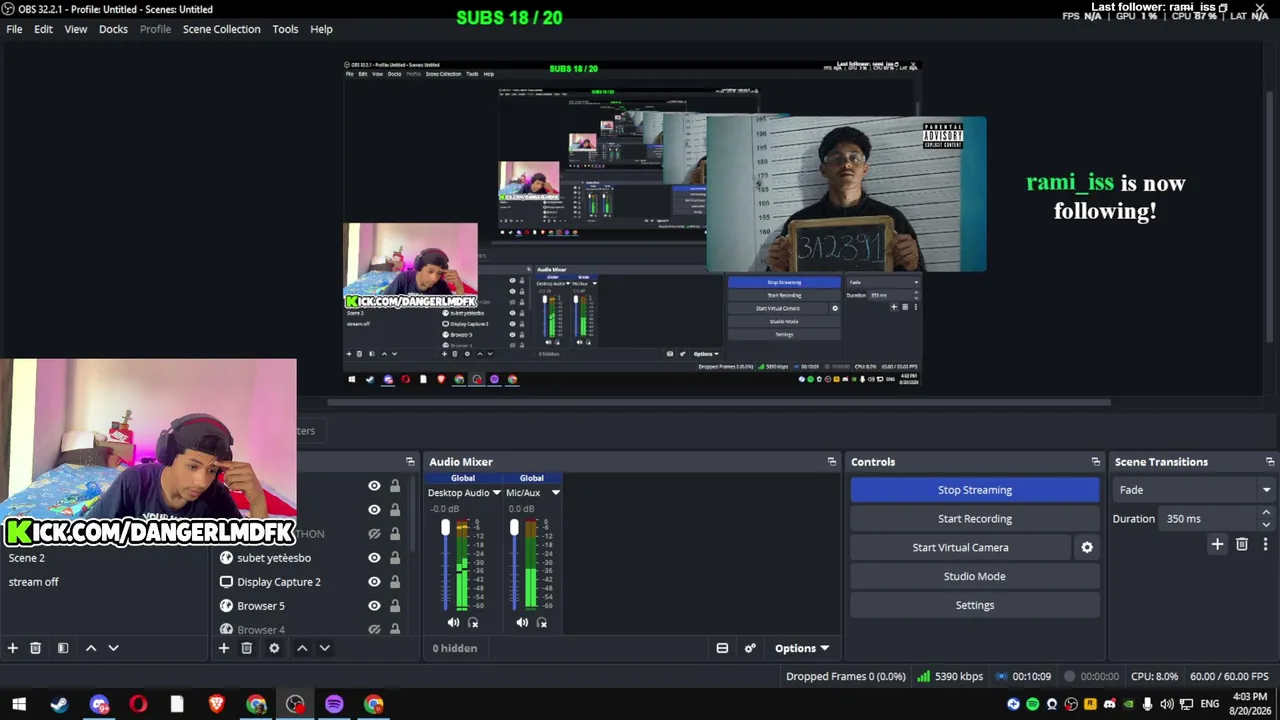Image resolution: width=1280 pixels, height=720 pixels.
Task: Float the Sources dock
Action: point(410,462)
